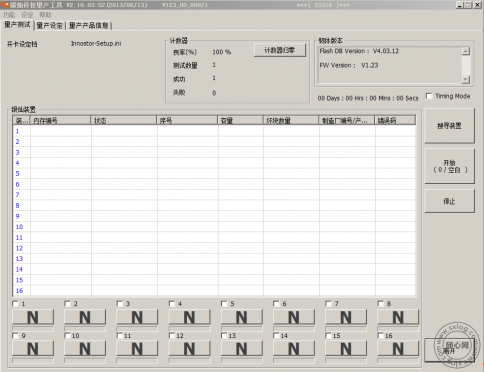Tick the port 3 checkbox

pos(120,304)
